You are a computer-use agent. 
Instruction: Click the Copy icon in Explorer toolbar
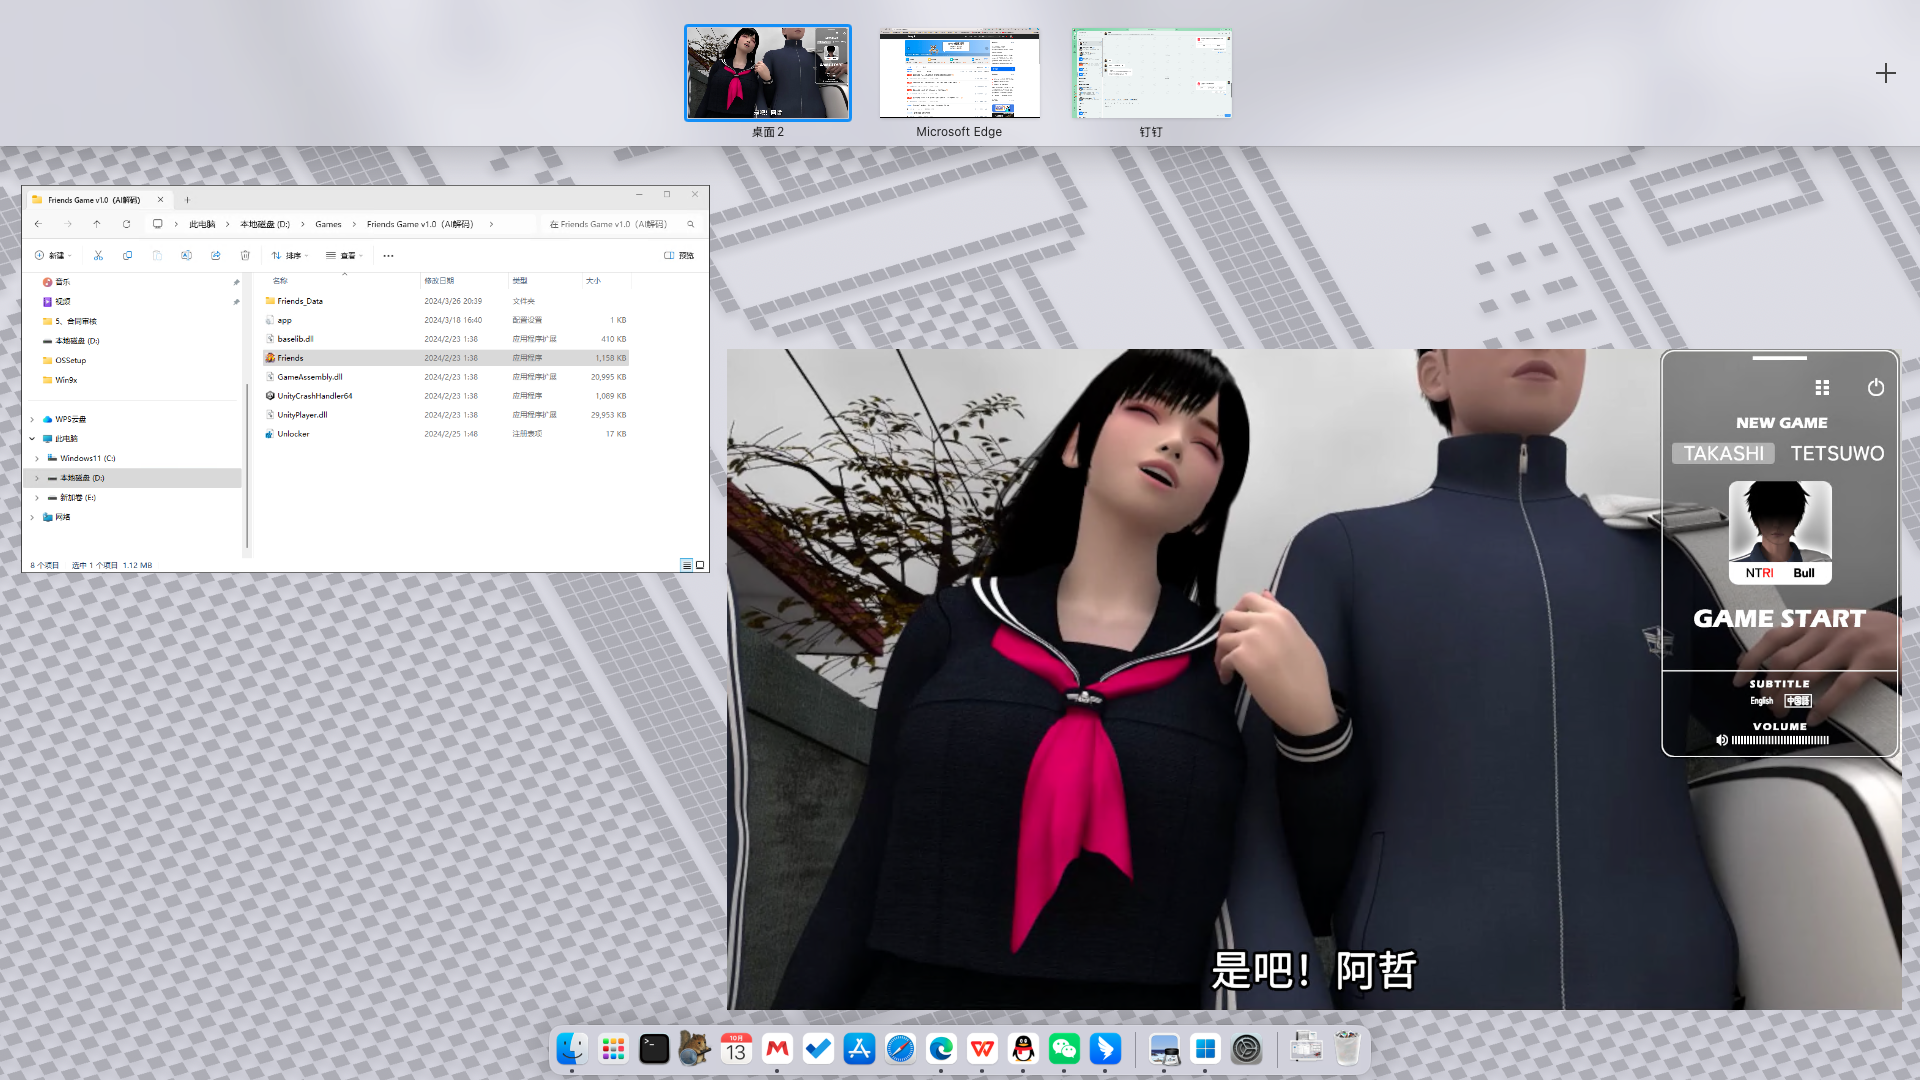tap(127, 255)
